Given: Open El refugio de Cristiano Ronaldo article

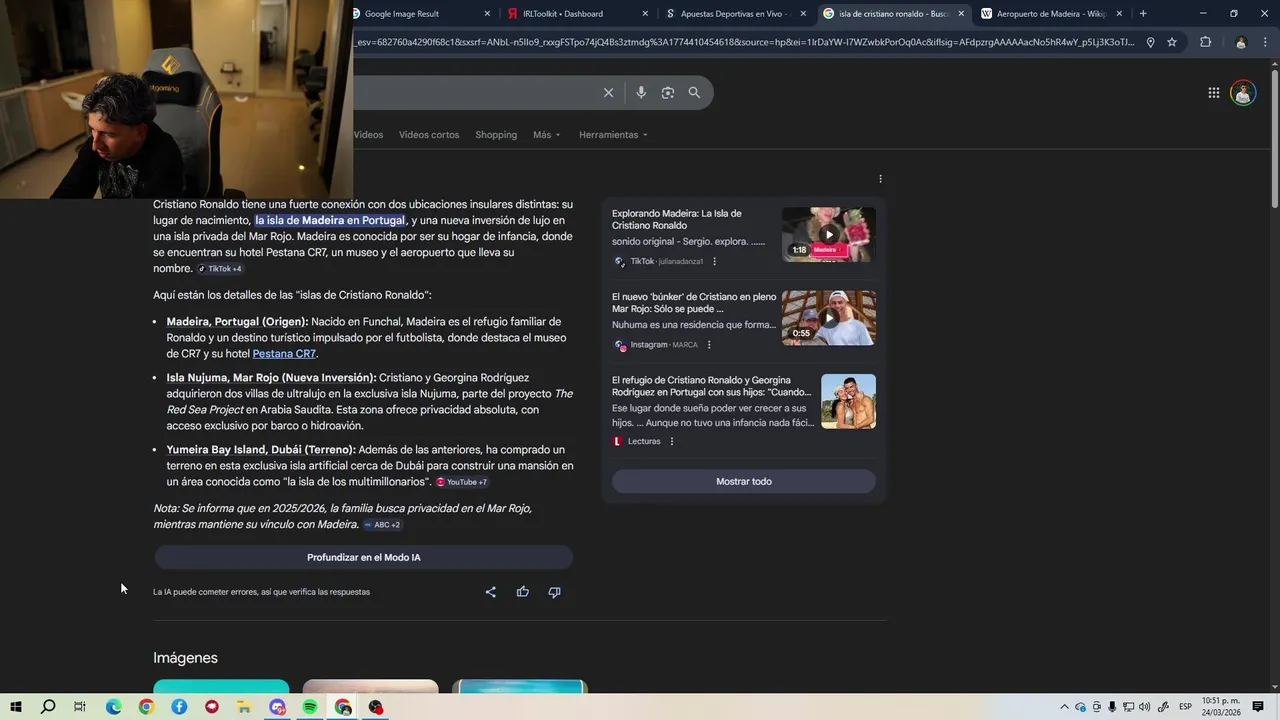Looking at the screenshot, I should 712,386.
